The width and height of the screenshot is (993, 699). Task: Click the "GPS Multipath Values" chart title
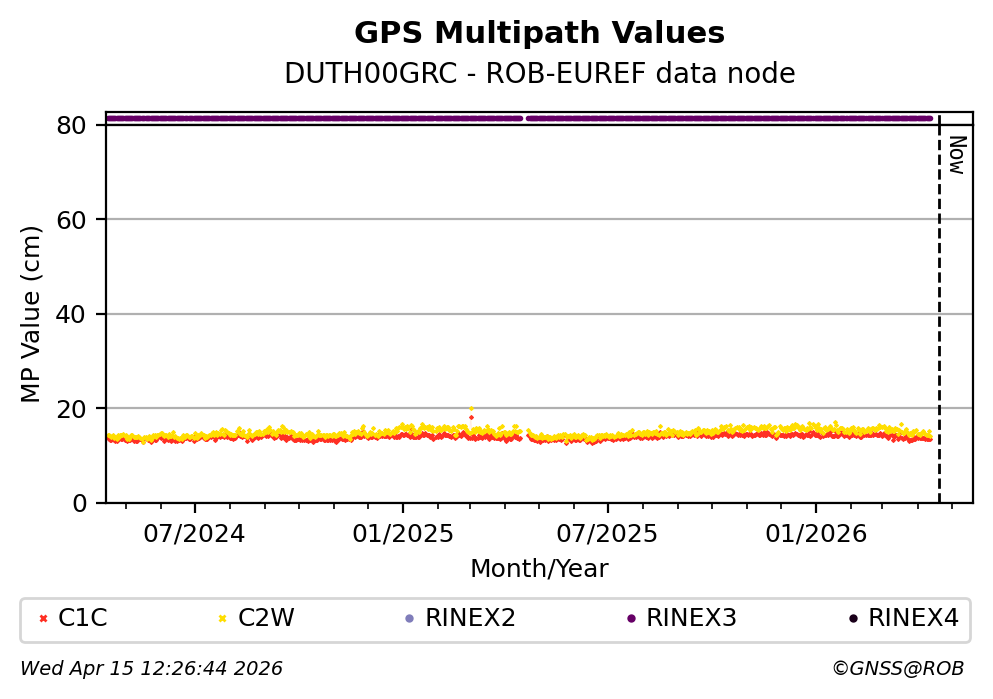tap(539, 33)
